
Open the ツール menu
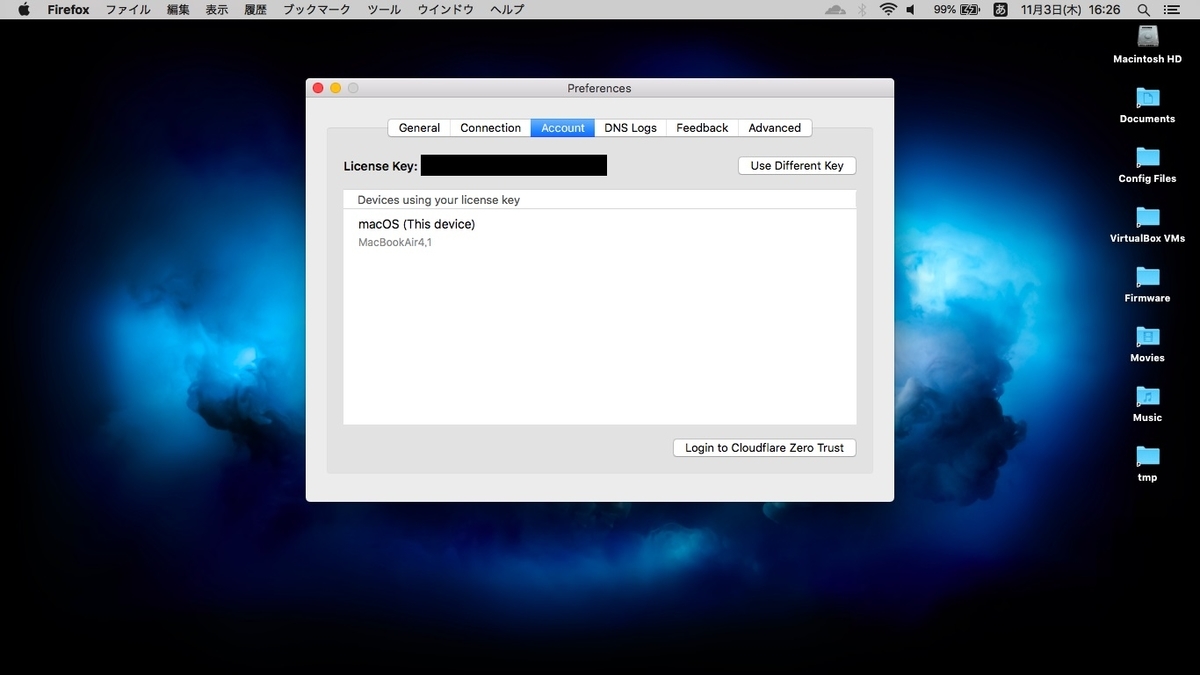(x=384, y=9)
